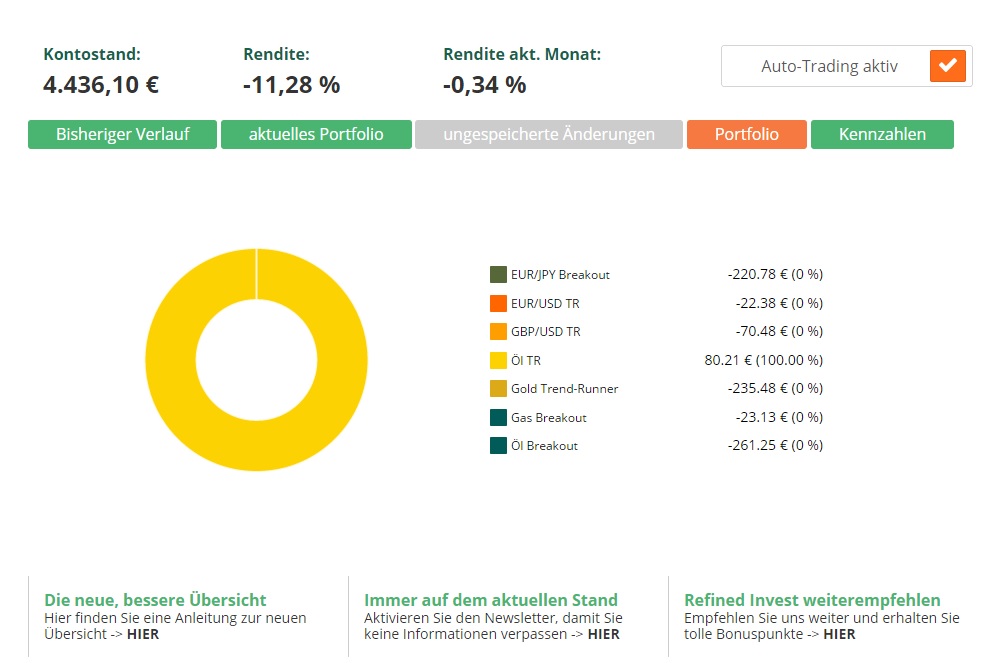Screen dimensions: 993x663
Task: Click the Gold Trend-Runner legend swatch
Action: (x=498, y=388)
